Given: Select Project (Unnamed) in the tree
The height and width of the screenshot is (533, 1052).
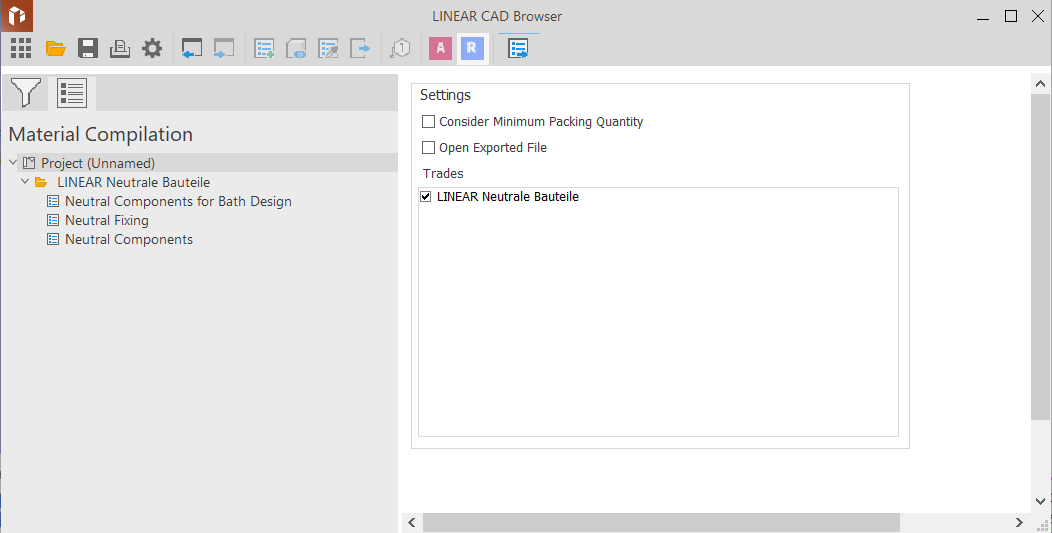Looking at the screenshot, I should 98,163.
